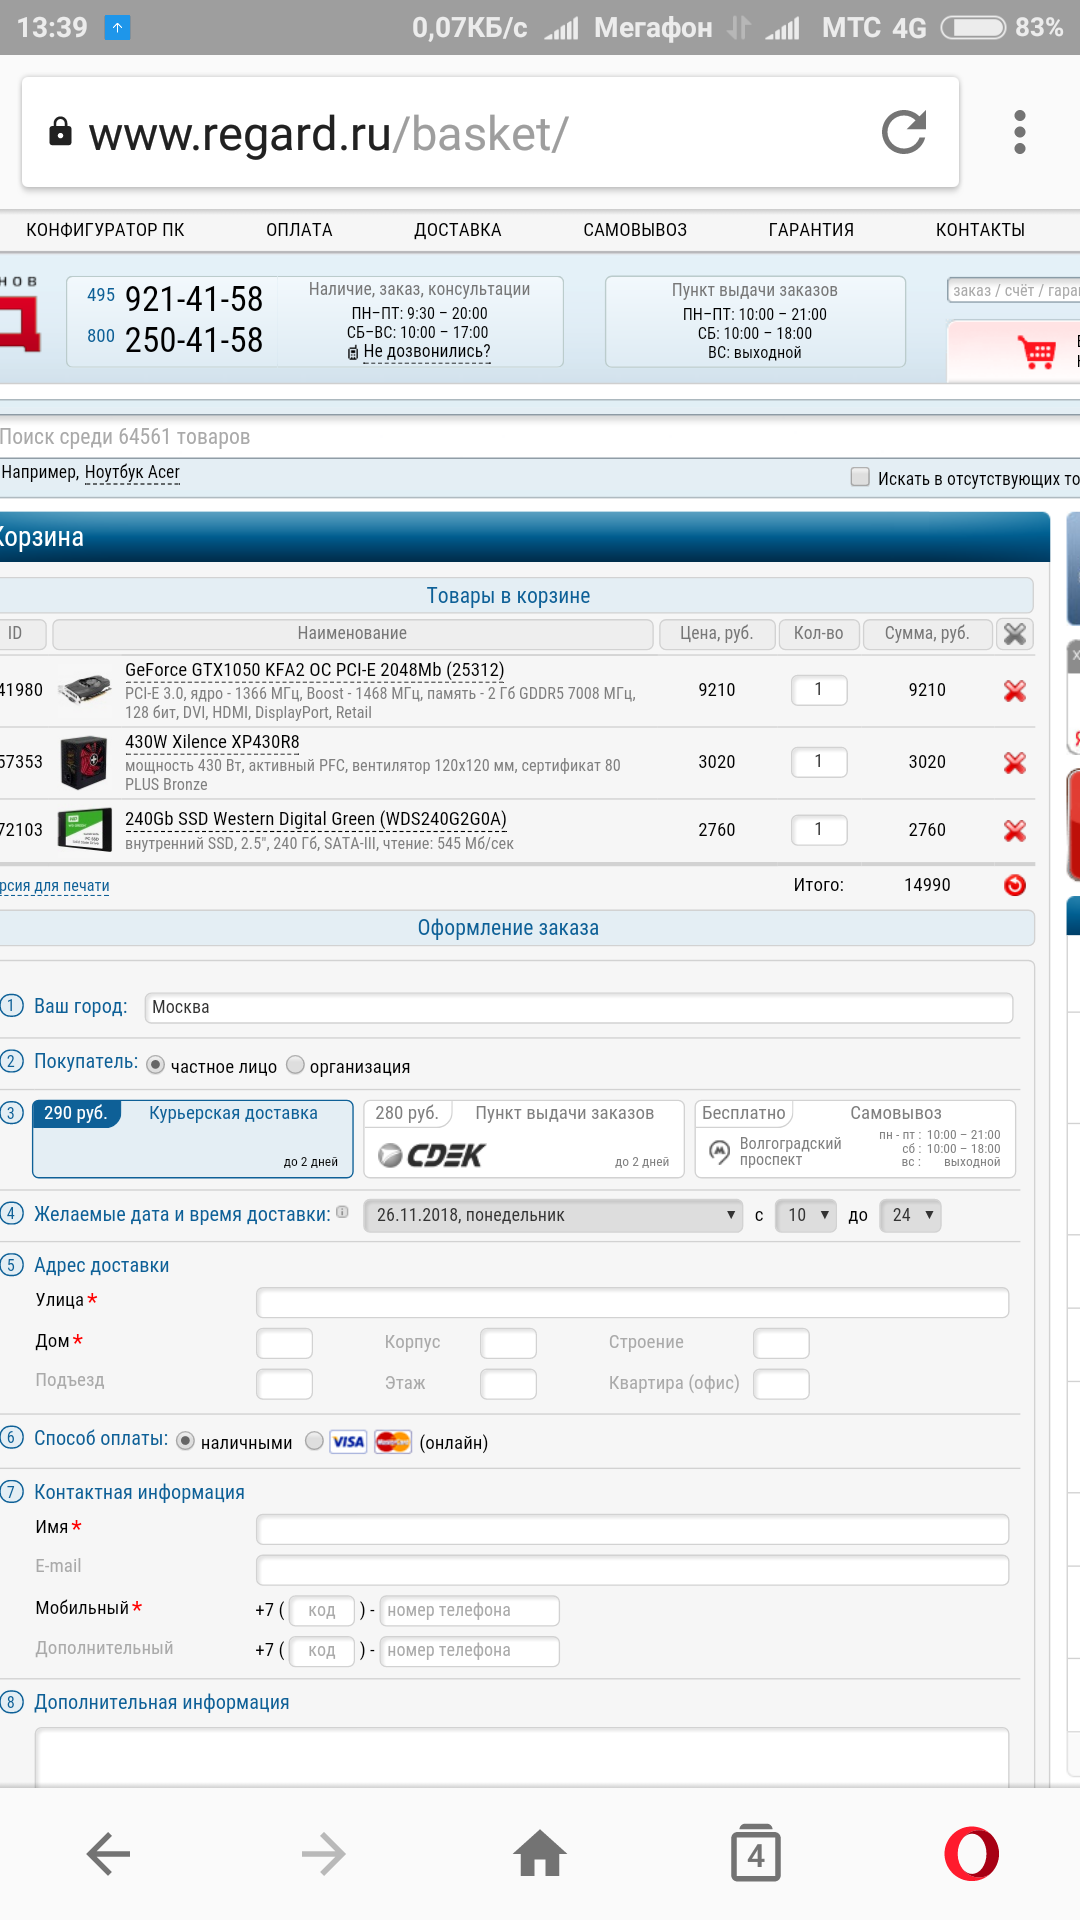Open the end hour dropdown showing 24

pyautogui.click(x=911, y=1215)
